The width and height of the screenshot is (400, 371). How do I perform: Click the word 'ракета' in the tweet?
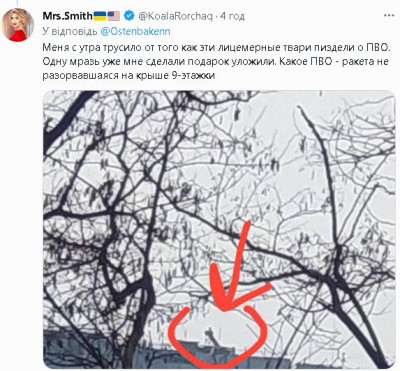(x=355, y=62)
